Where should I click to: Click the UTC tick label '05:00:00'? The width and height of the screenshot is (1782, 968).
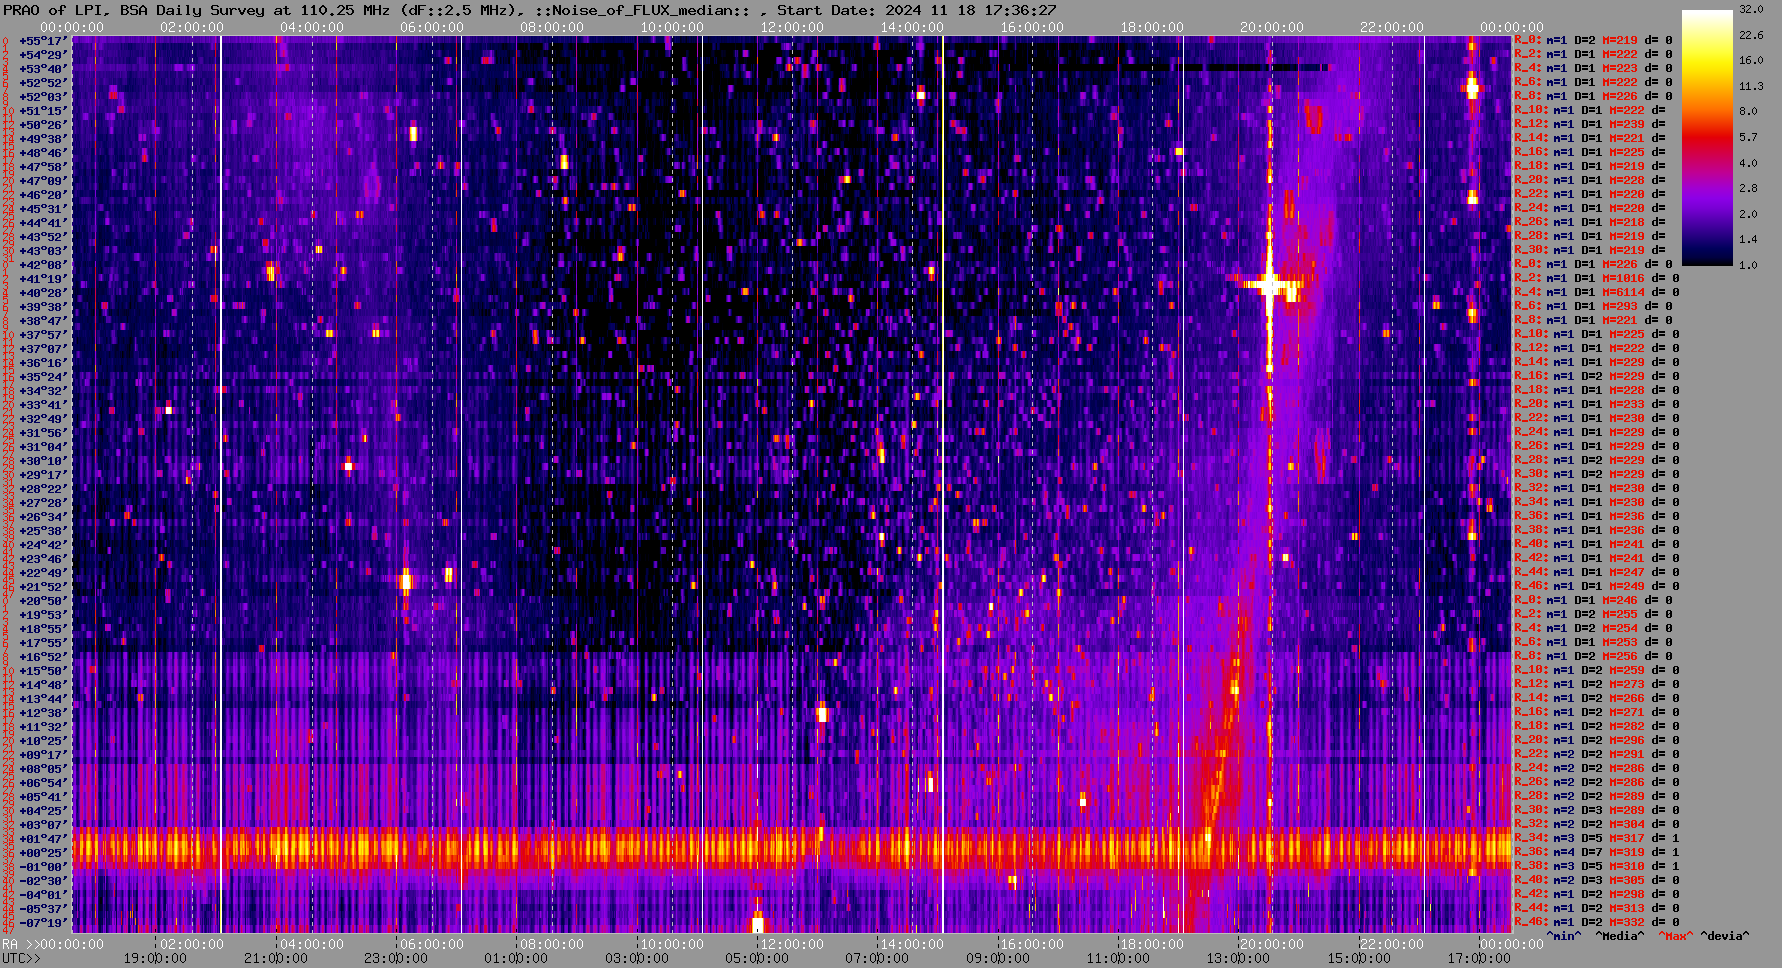[757, 958]
